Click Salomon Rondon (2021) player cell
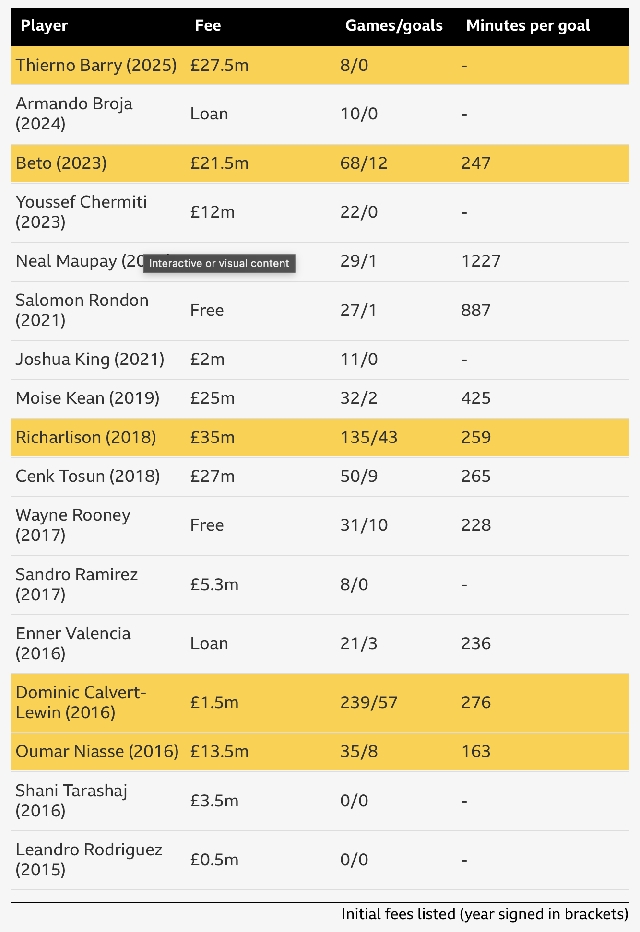The width and height of the screenshot is (640, 932). coord(82,310)
